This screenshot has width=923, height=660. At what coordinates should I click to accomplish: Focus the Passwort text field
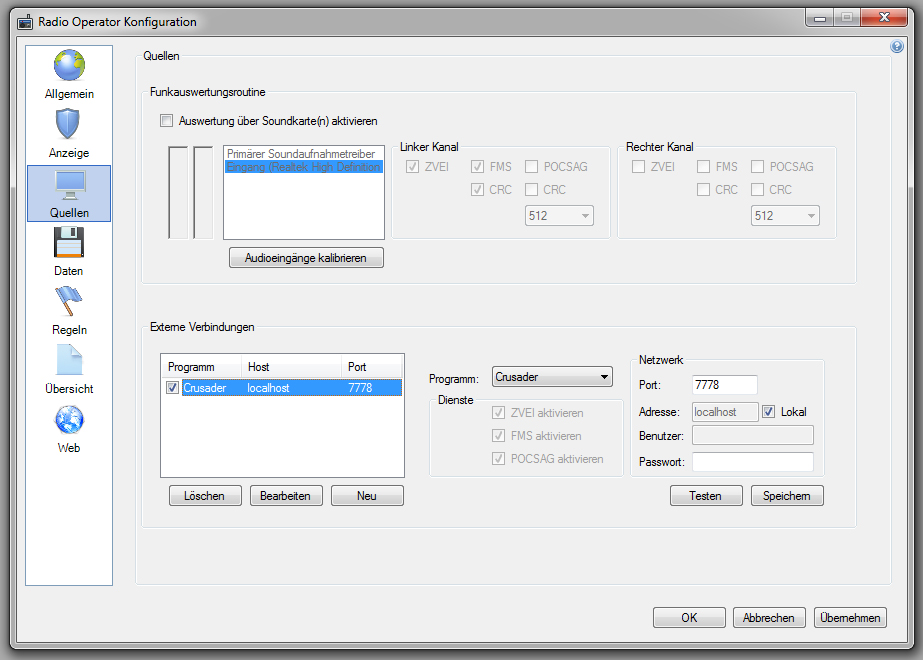[752, 462]
